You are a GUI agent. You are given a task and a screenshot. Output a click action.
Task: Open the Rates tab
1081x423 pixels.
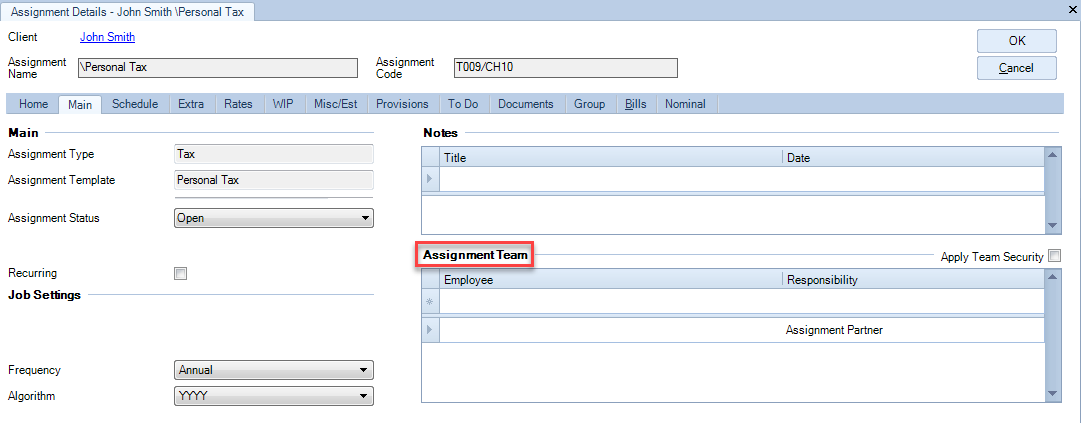point(239,104)
